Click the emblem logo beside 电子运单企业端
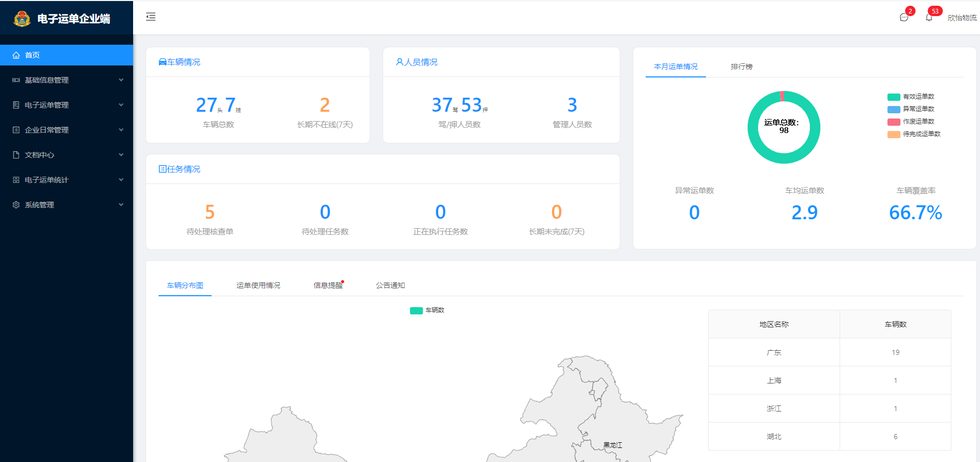Image resolution: width=980 pixels, height=462 pixels. click(22, 18)
